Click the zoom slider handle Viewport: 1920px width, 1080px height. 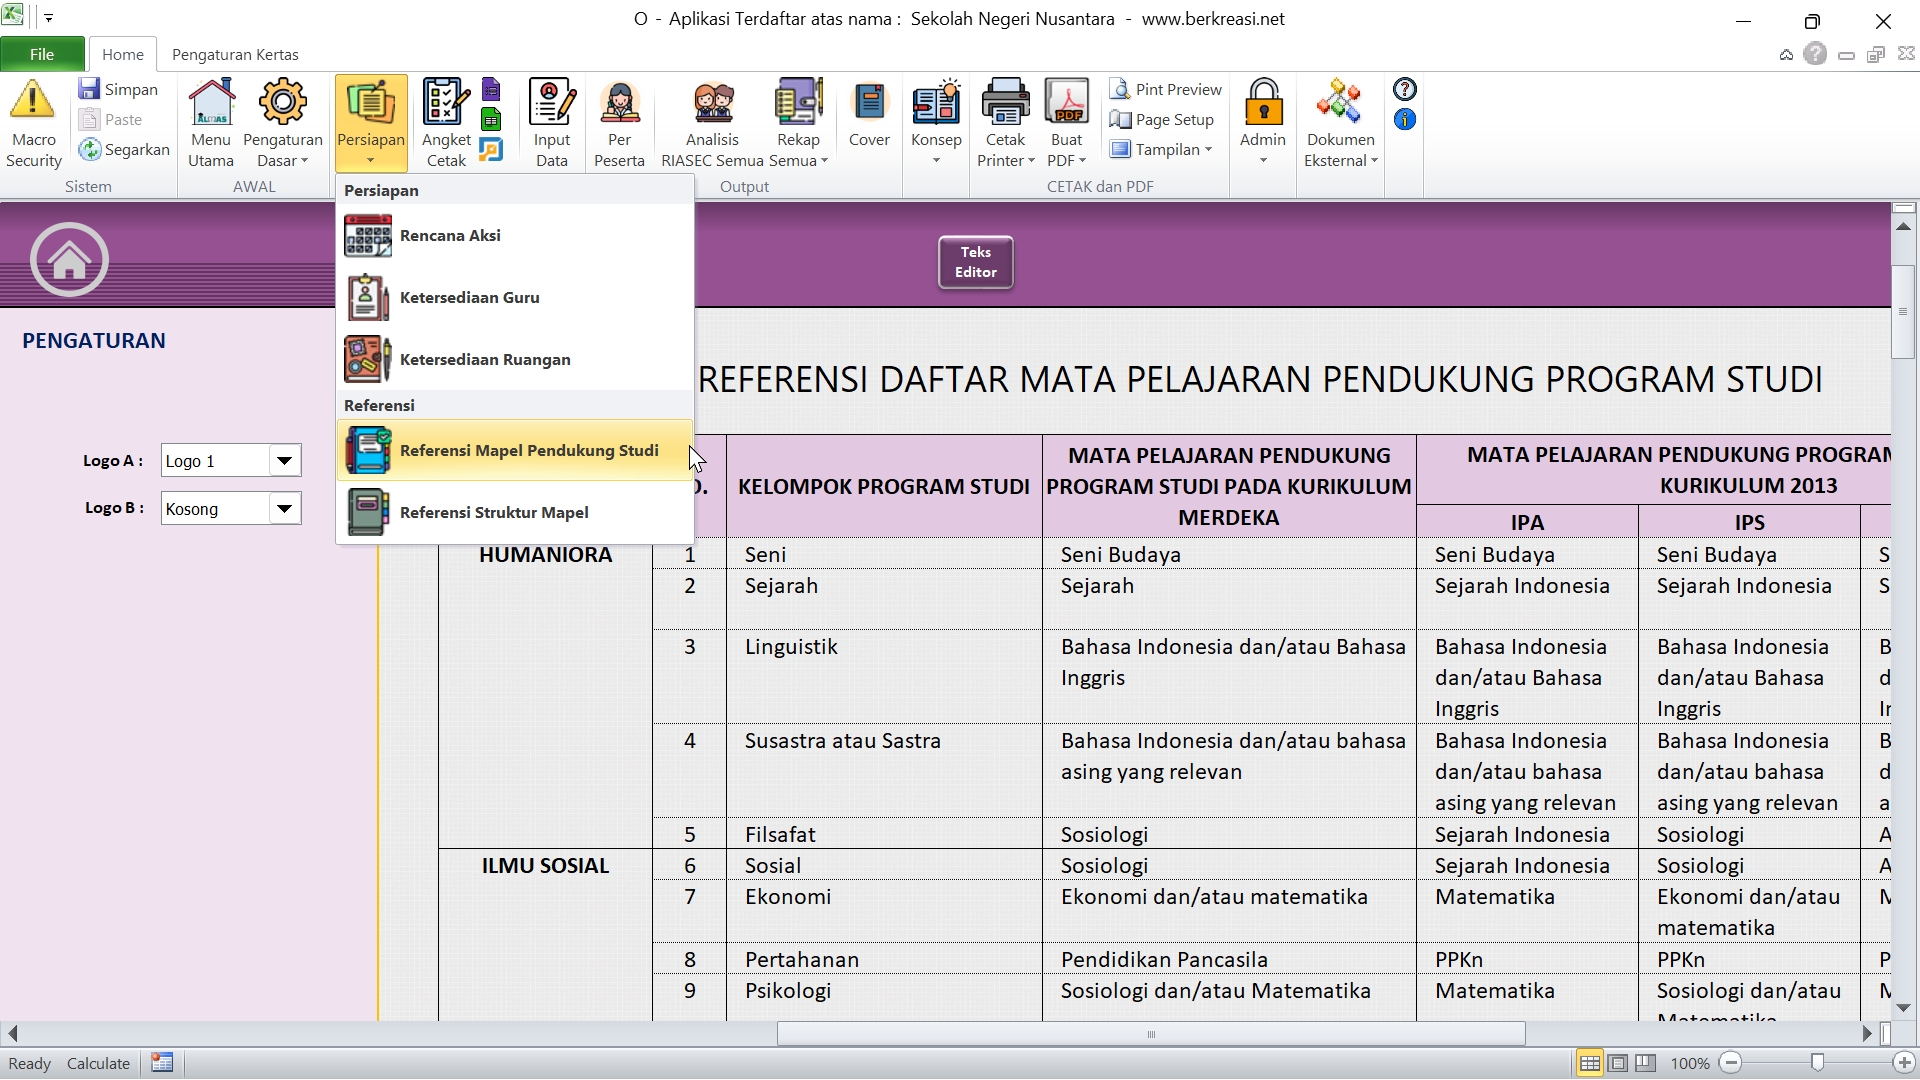tap(1817, 1063)
